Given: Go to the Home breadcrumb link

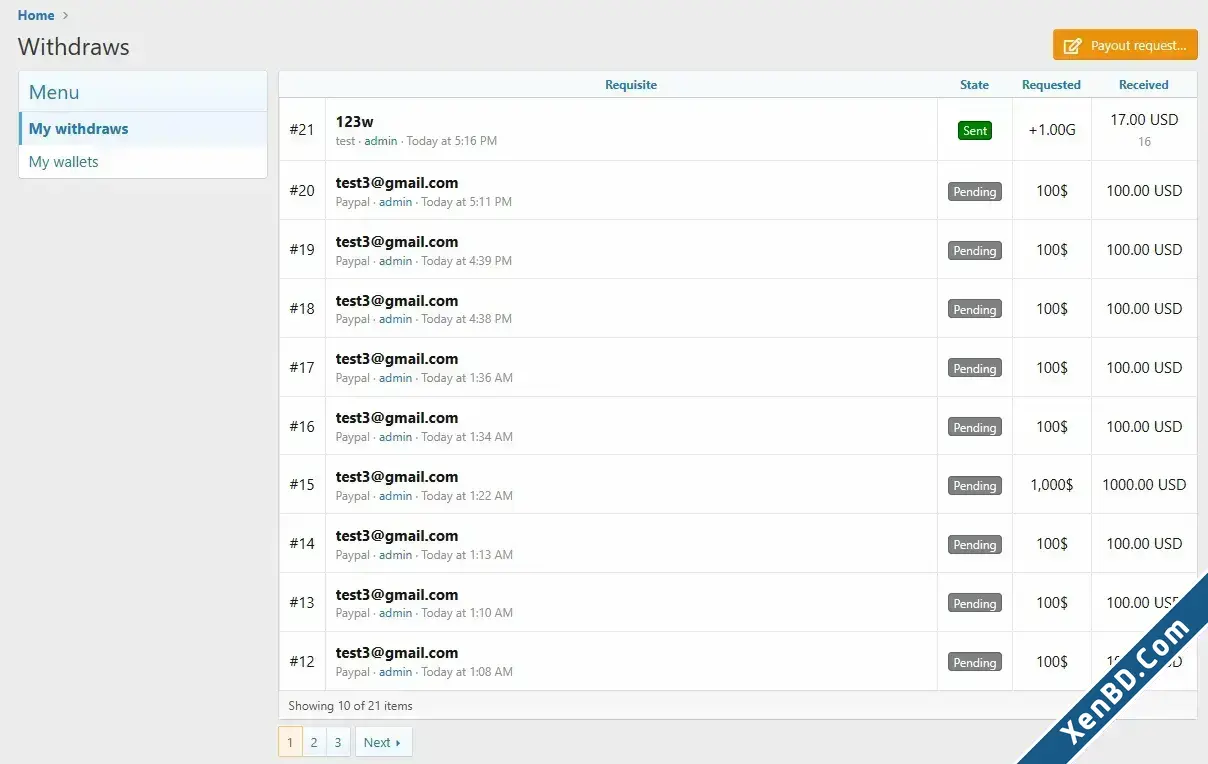Looking at the screenshot, I should (36, 15).
